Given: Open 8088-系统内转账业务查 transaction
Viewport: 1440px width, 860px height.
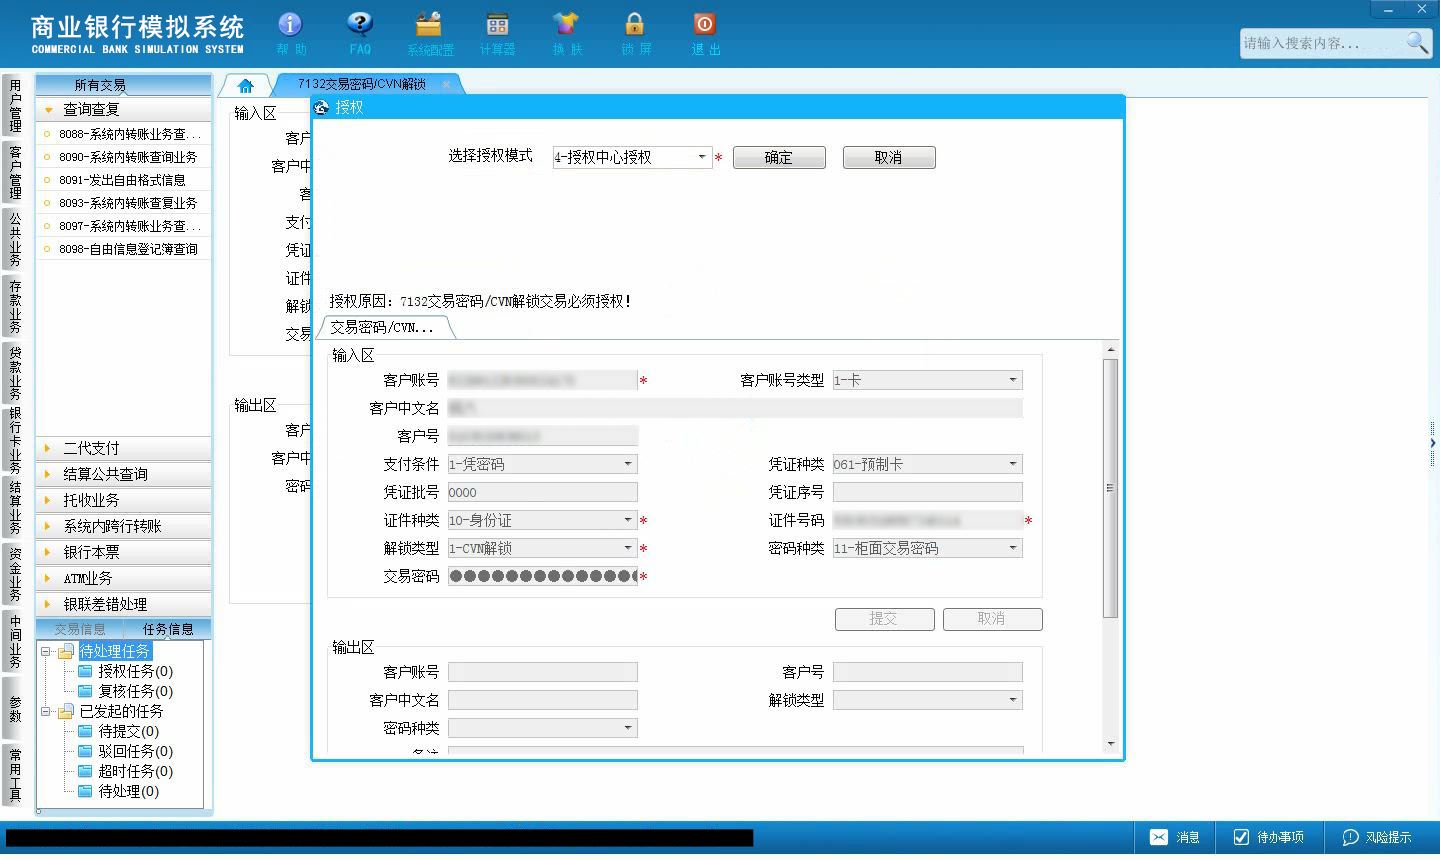Looking at the screenshot, I should [x=124, y=134].
